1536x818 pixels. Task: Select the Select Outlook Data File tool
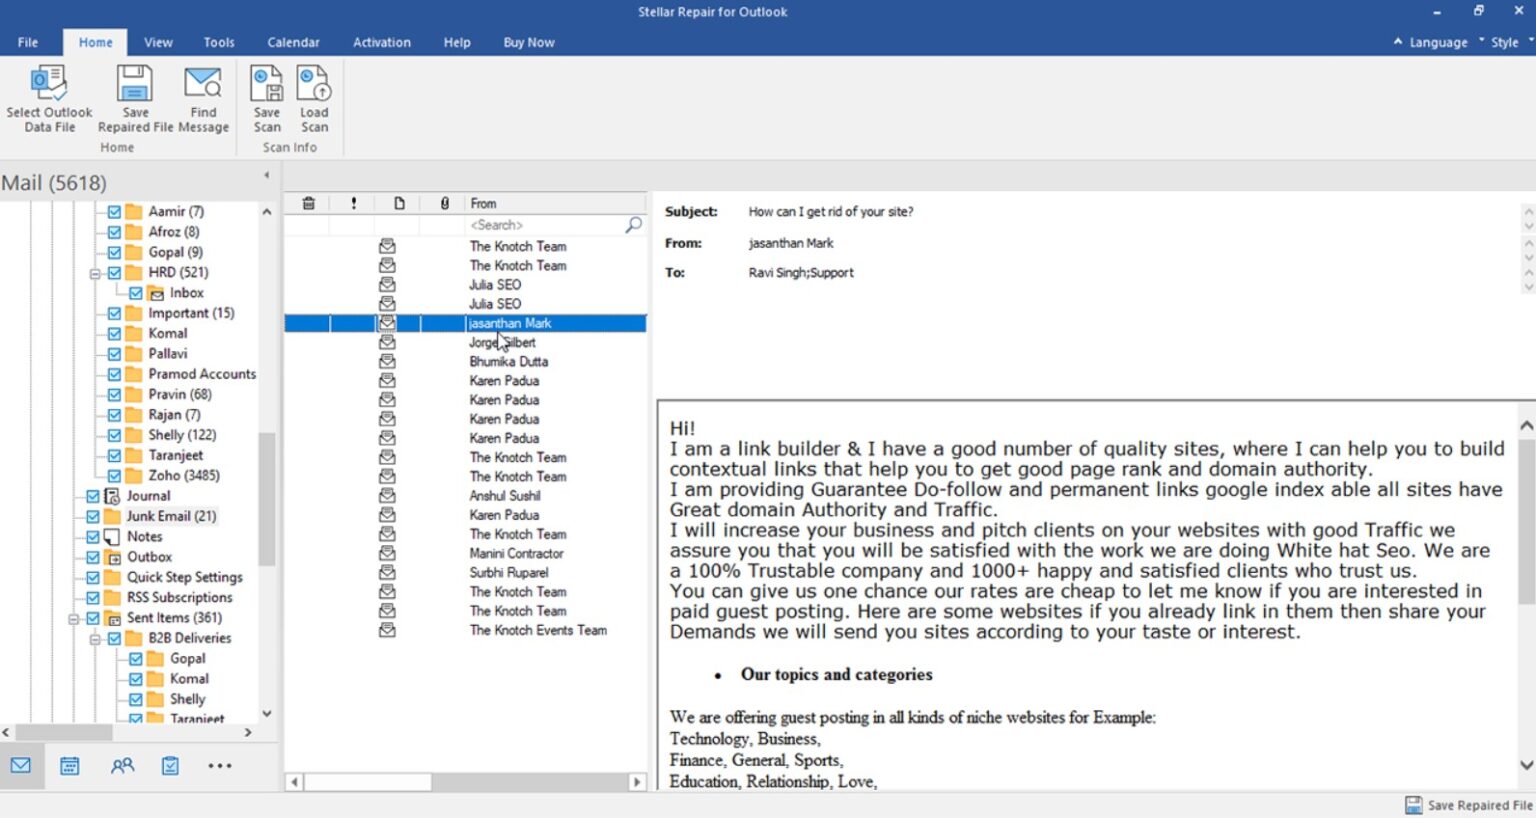48,97
